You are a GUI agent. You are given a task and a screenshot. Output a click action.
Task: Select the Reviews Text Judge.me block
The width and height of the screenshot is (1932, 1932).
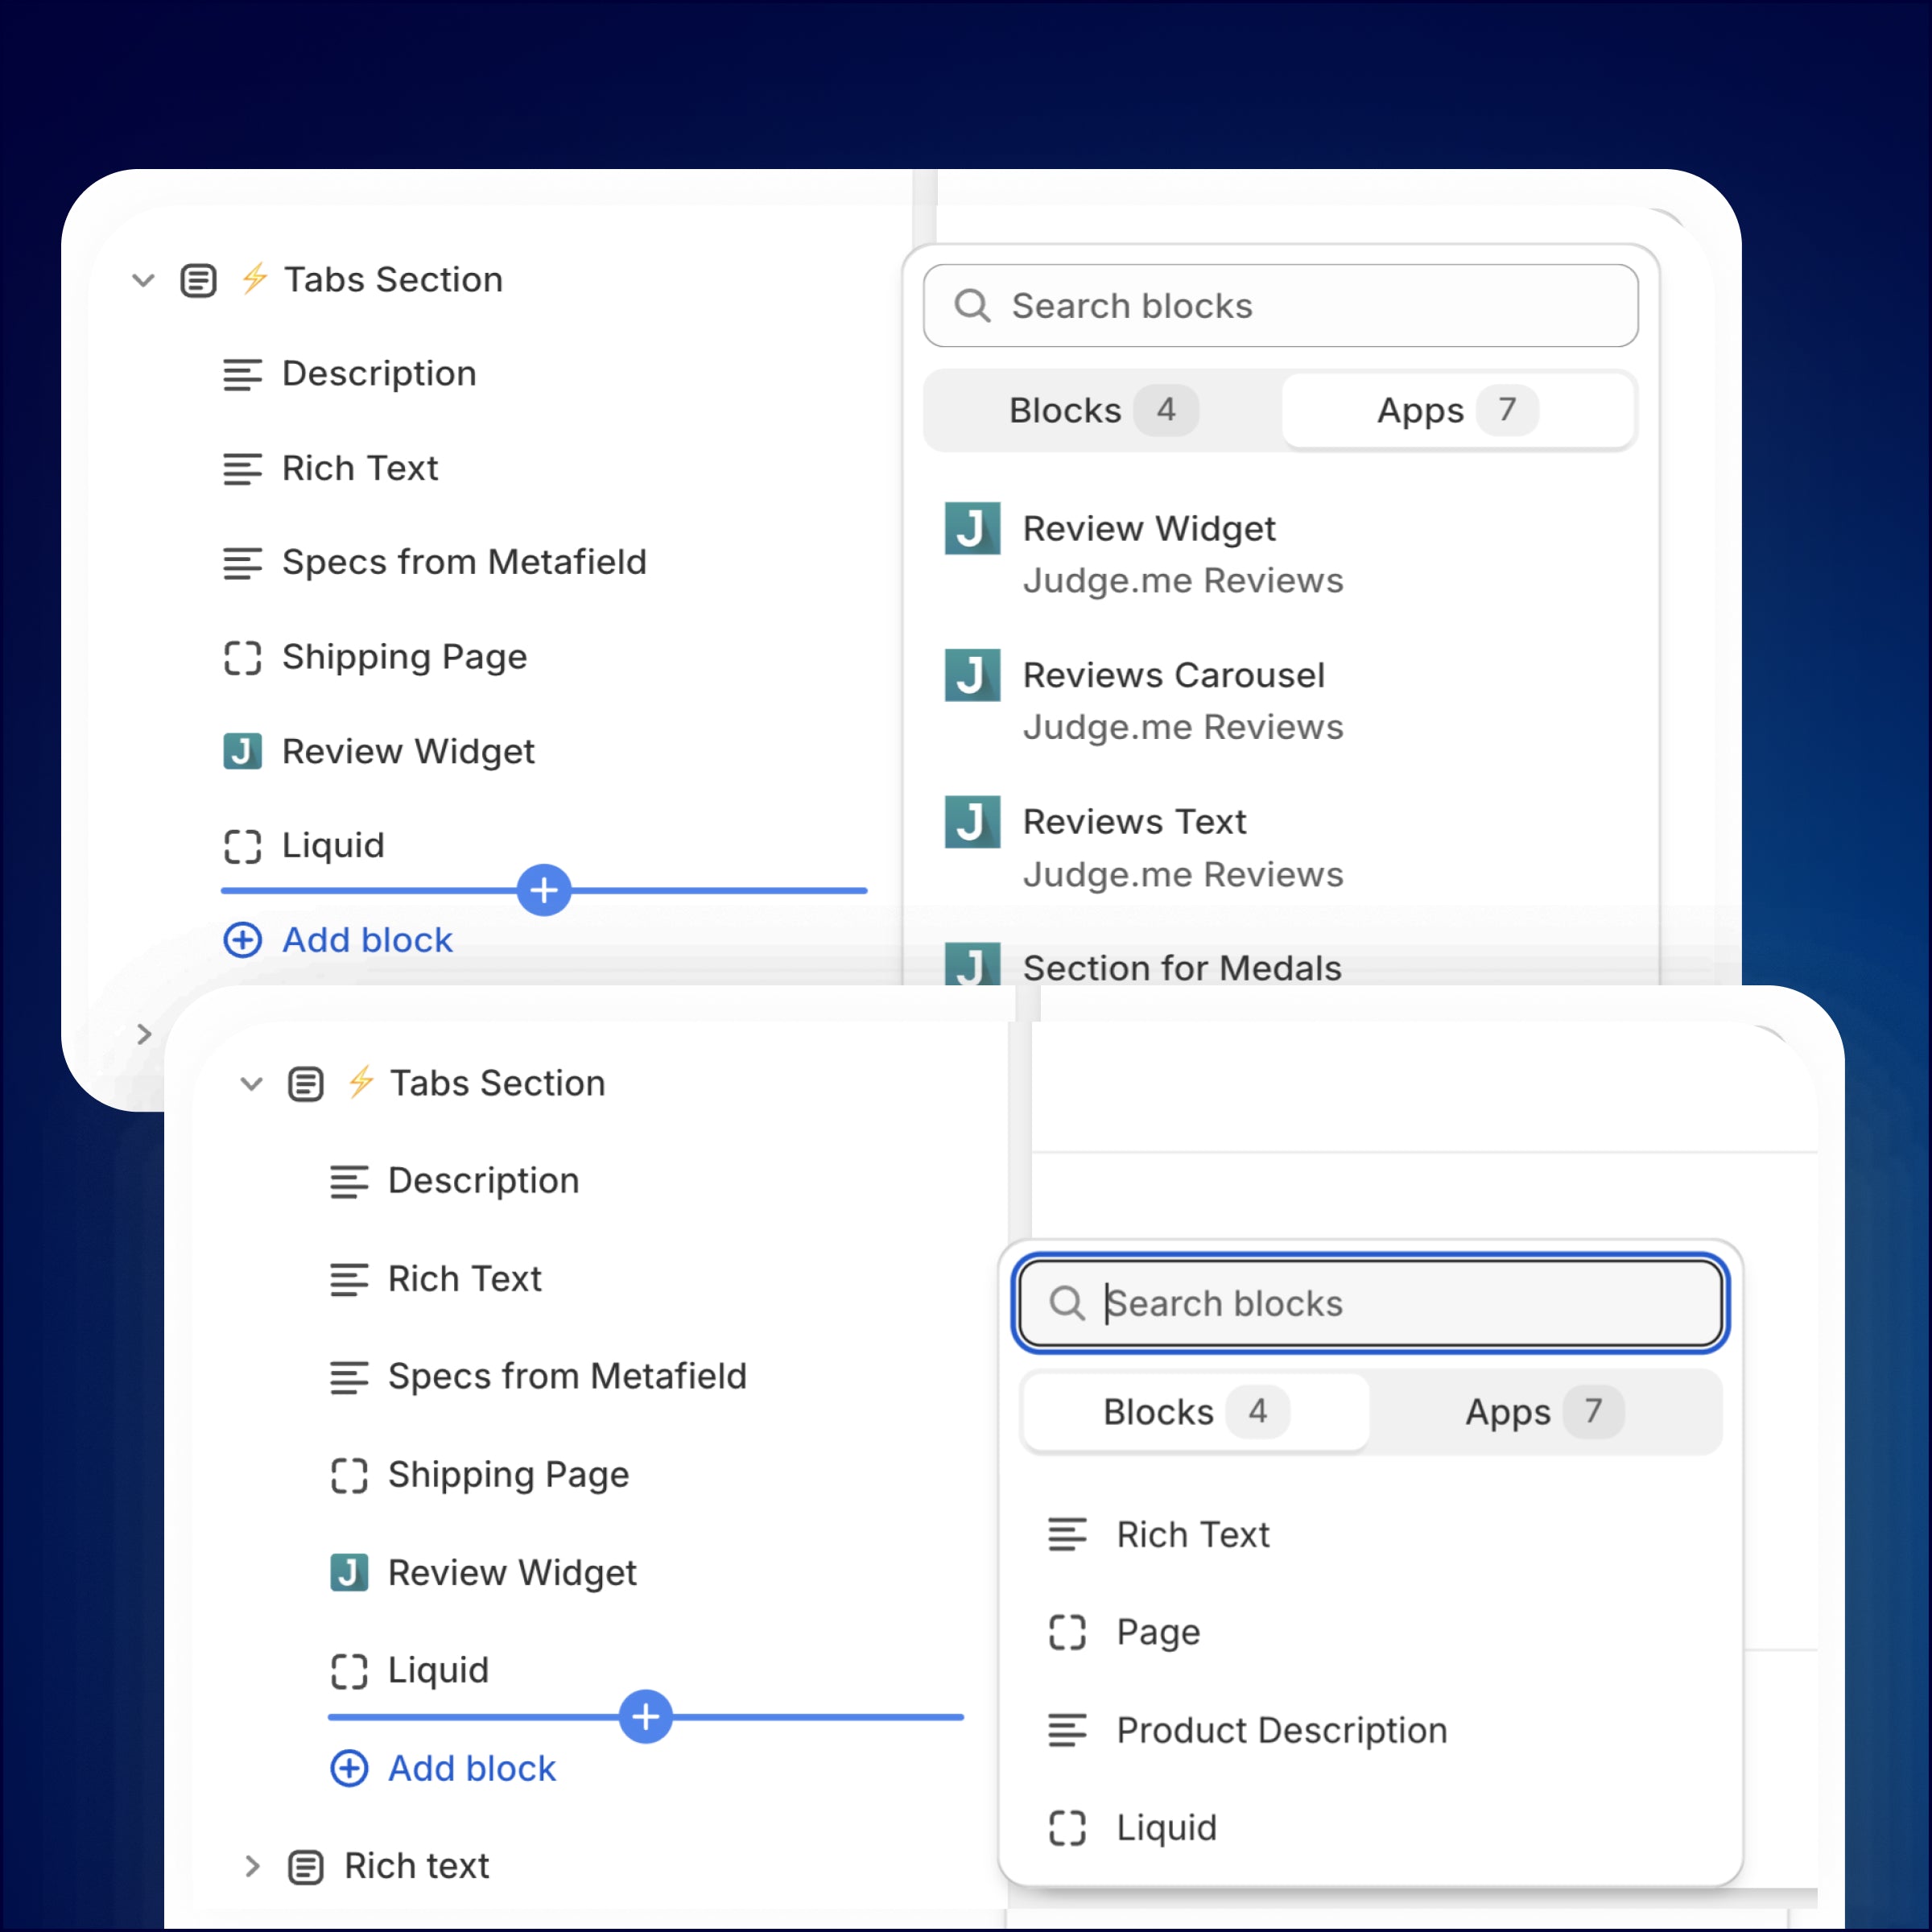1135,821
